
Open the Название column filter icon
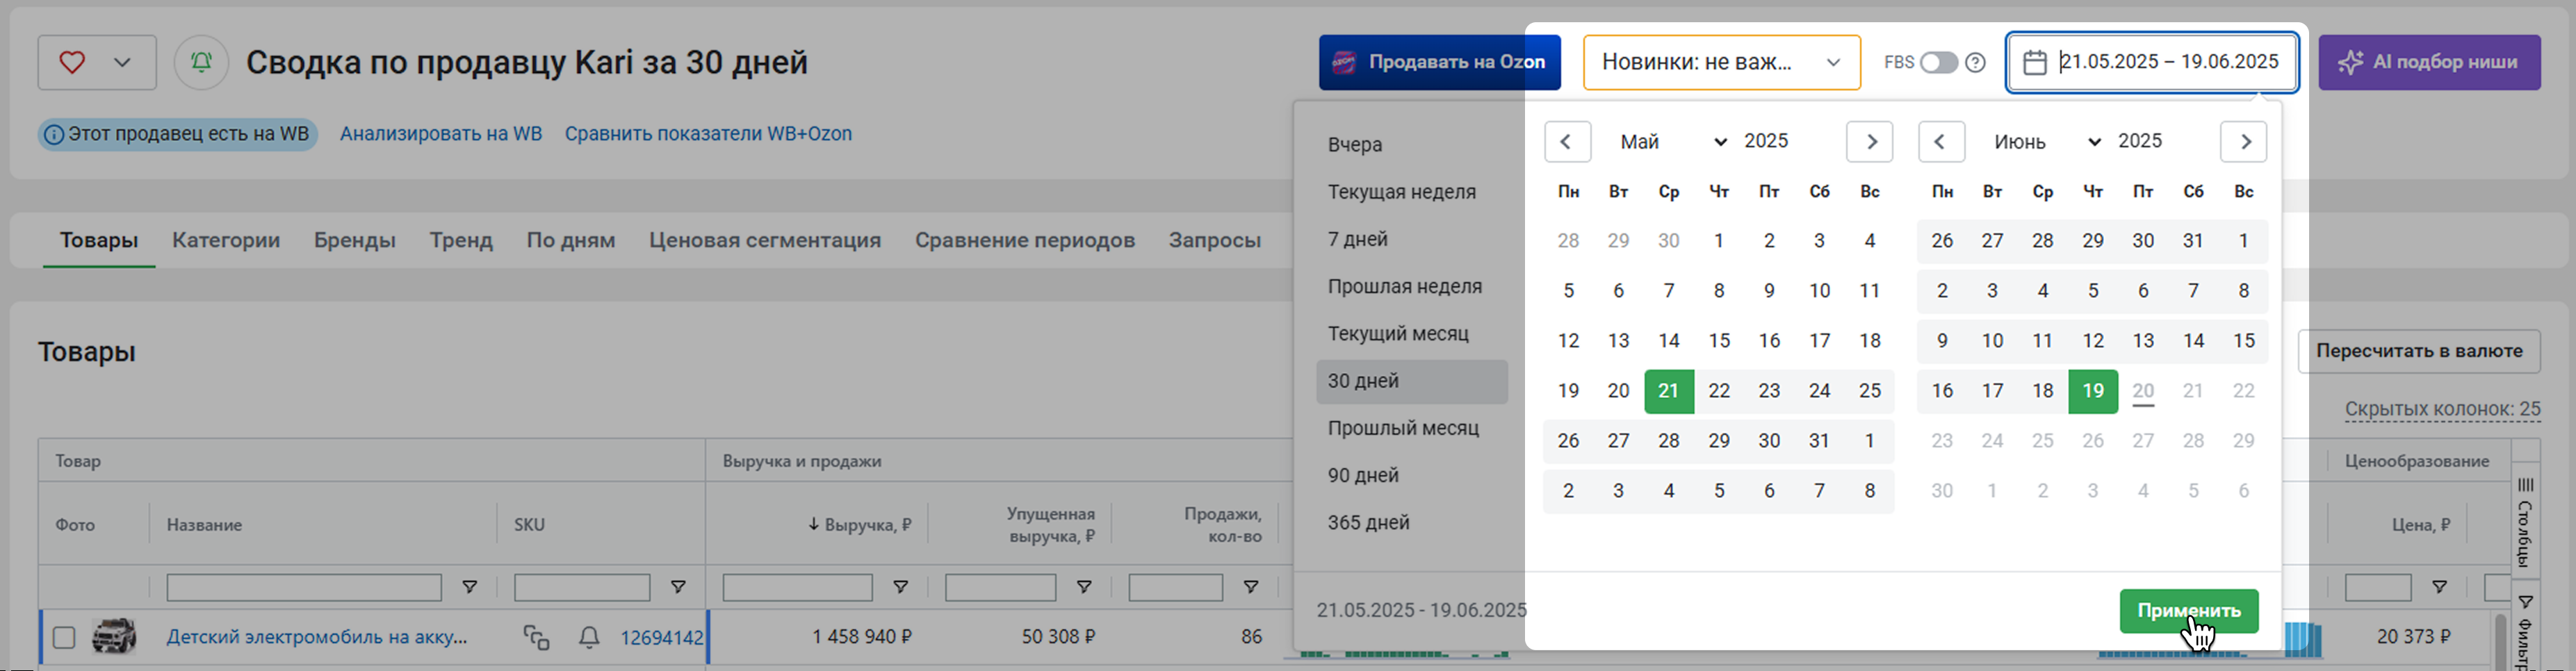tap(469, 588)
